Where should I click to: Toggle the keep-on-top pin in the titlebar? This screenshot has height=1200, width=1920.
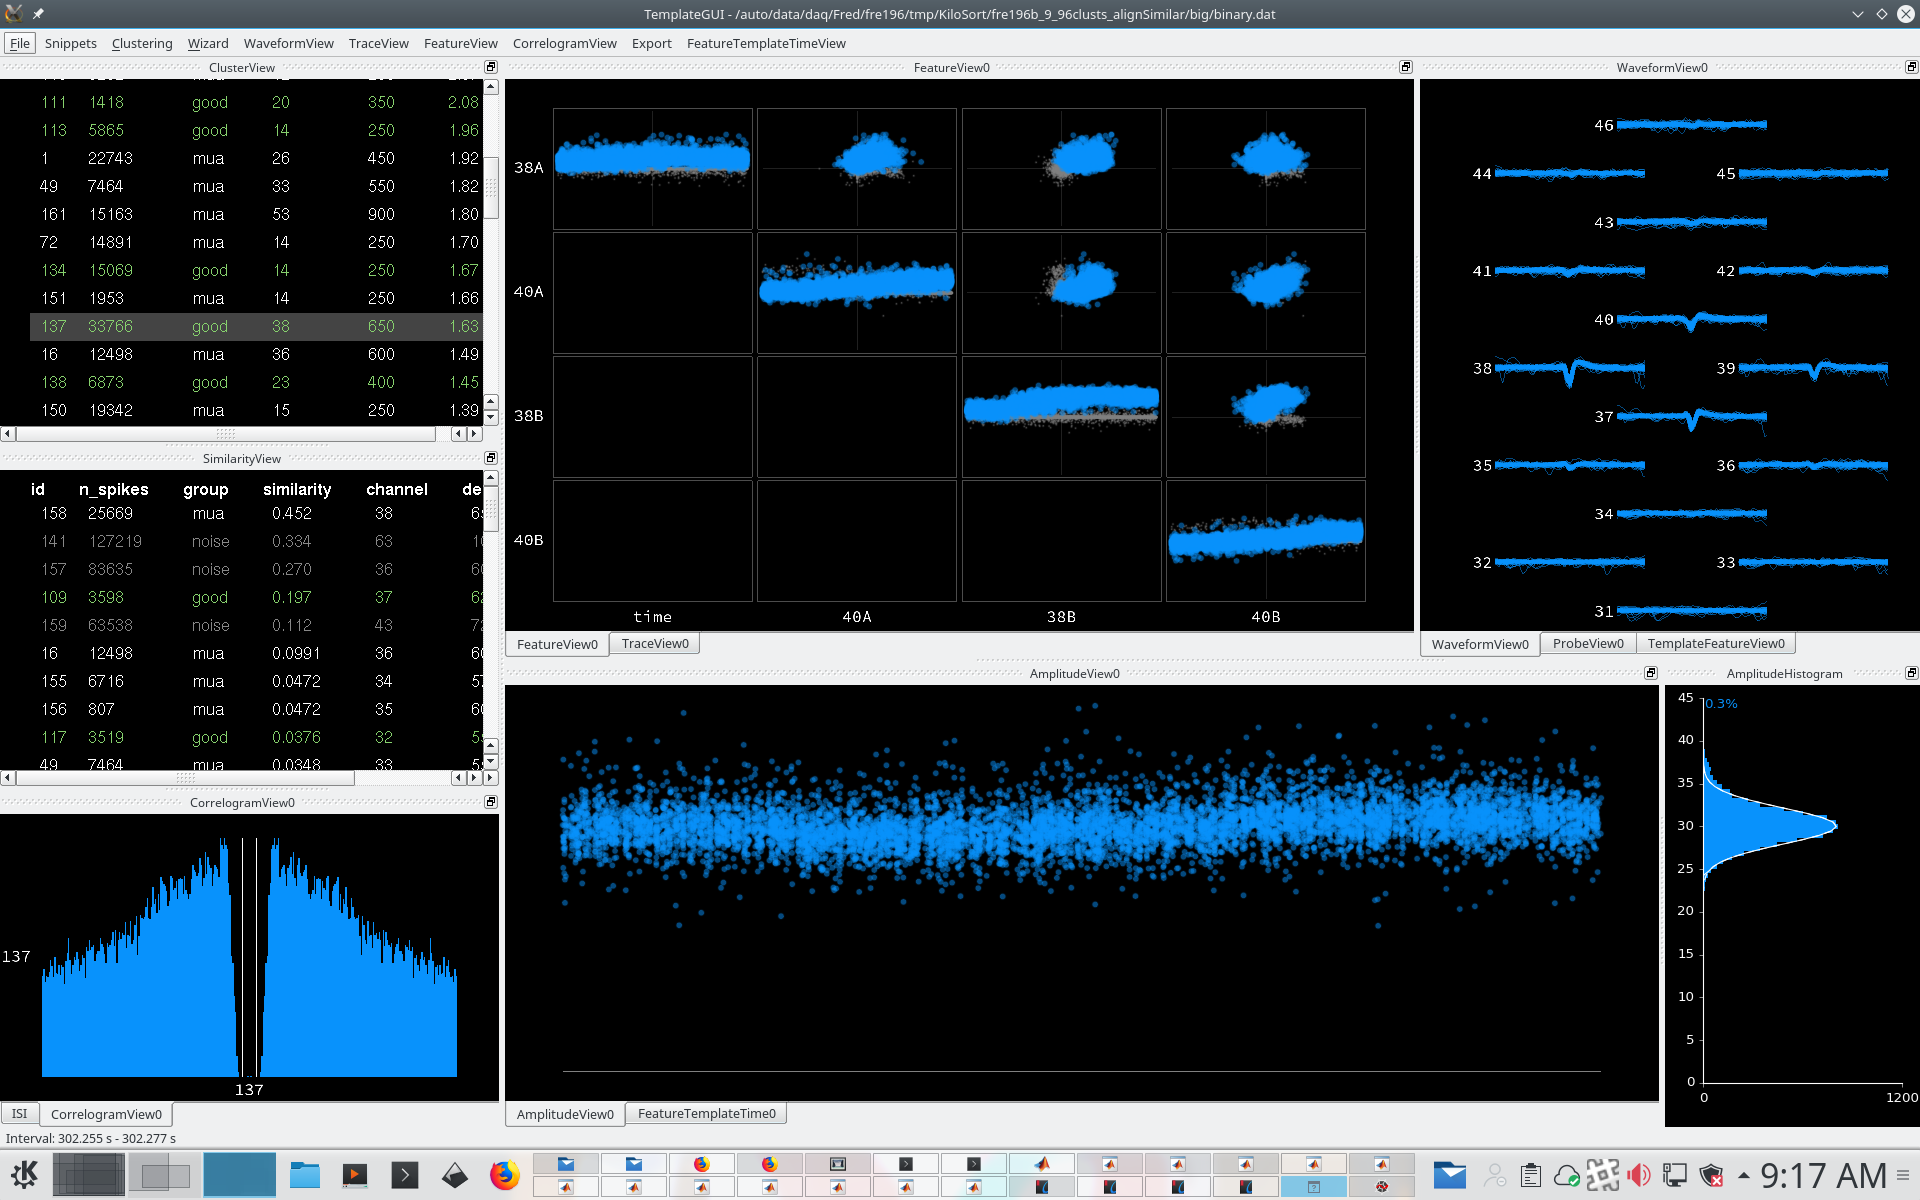click(x=38, y=14)
